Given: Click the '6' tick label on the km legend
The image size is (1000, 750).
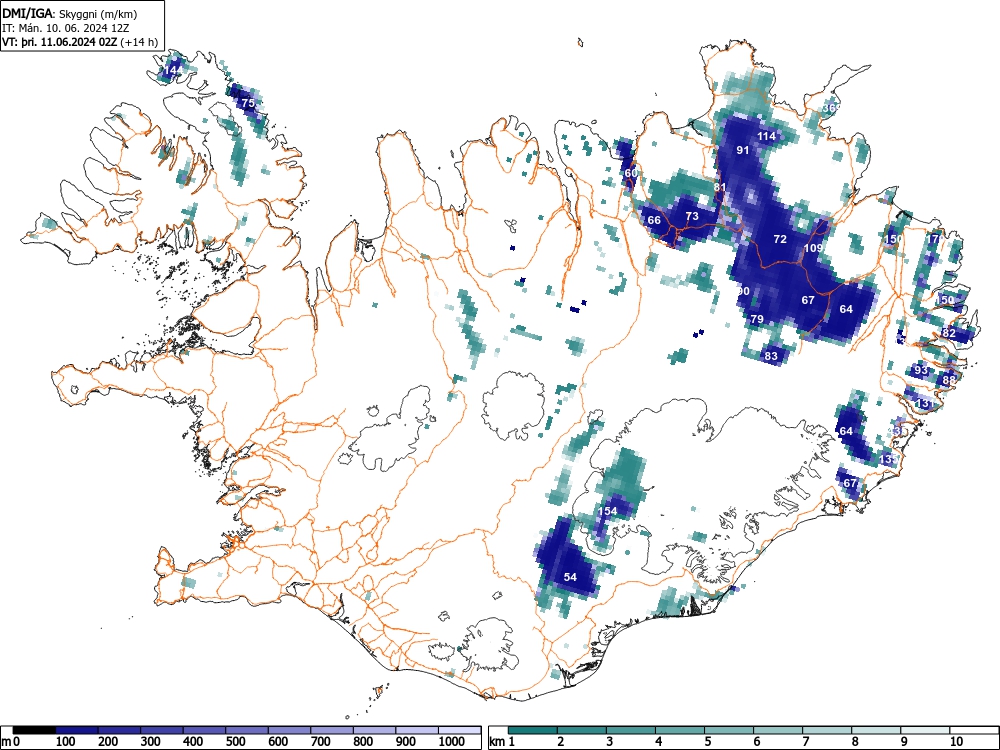Looking at the screenshot, I should [757, 742].
